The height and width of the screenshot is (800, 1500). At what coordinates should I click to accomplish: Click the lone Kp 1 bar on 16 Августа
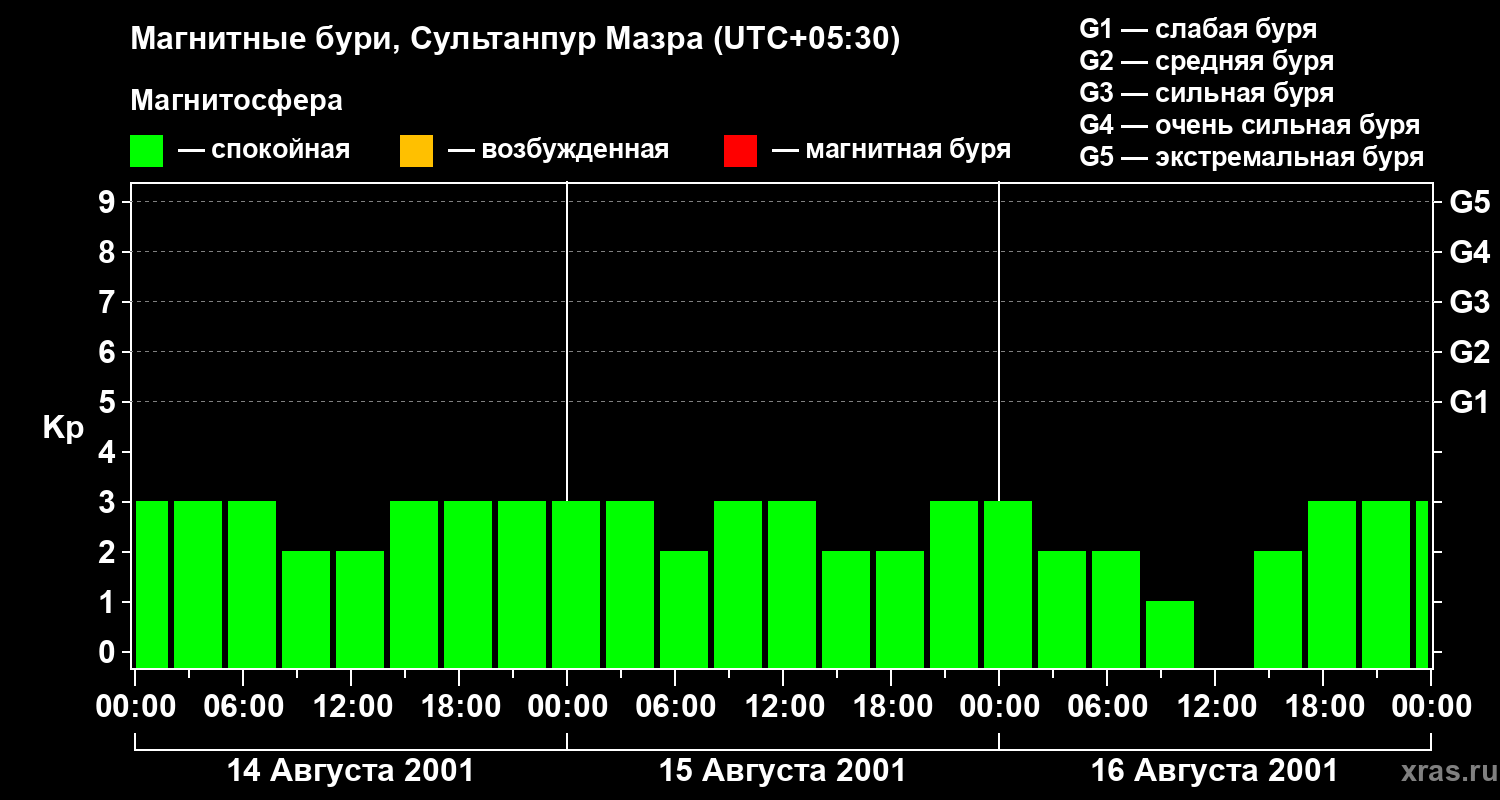click(1170, 634)
